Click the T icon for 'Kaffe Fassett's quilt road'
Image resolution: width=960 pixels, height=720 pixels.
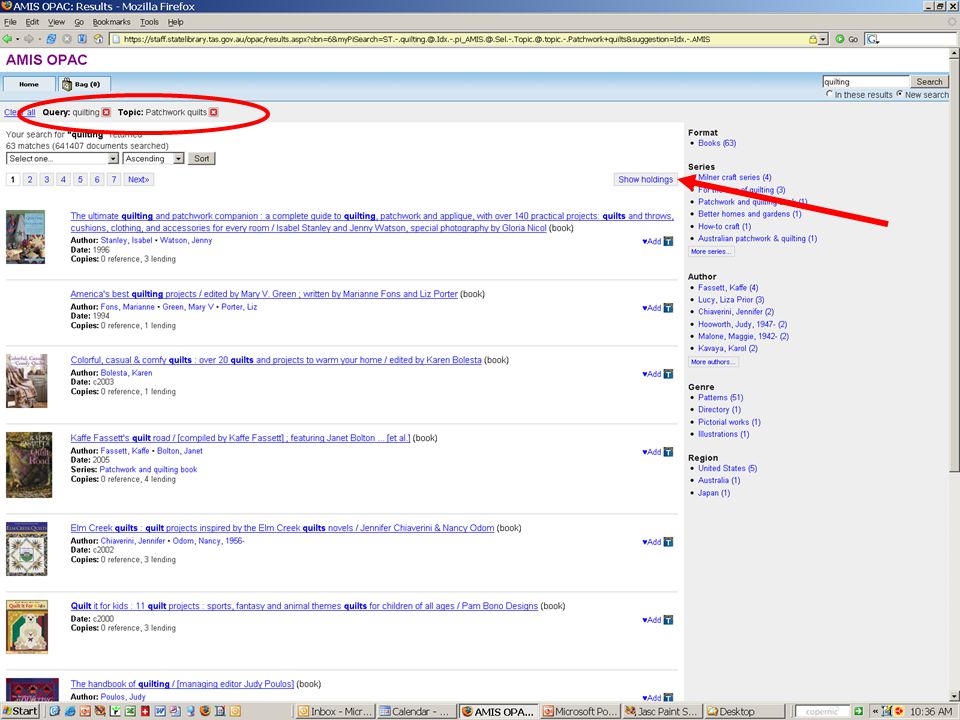669,452
